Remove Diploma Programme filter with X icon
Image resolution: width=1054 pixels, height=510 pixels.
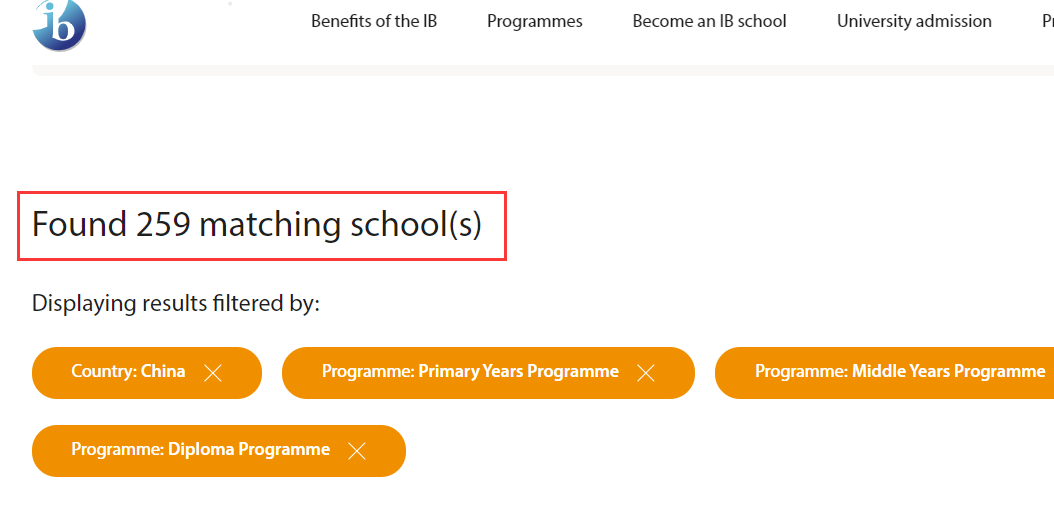(x=356, y=451)
